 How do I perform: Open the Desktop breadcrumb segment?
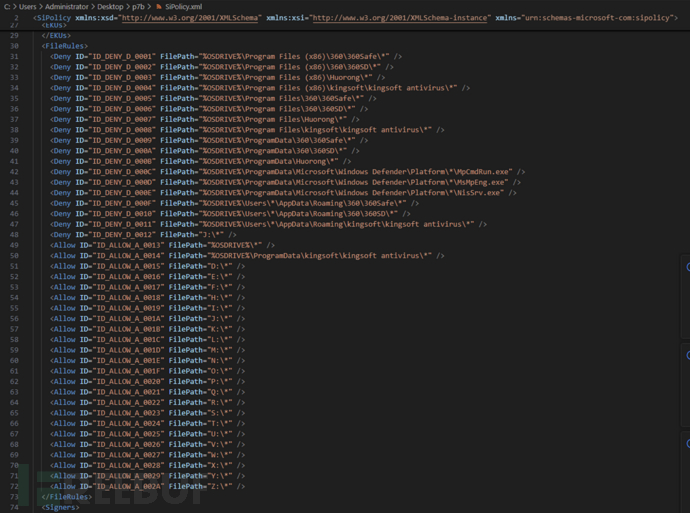coord(110,7)
